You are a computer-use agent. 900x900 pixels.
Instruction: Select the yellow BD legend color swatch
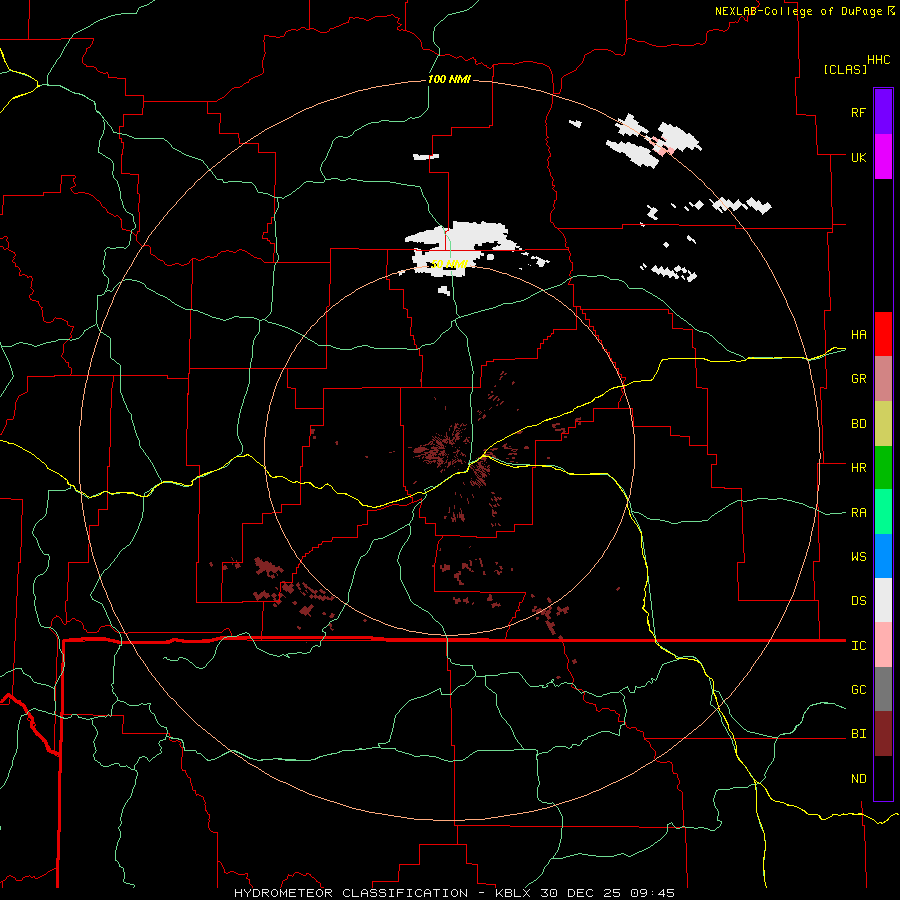pos(883,423)
